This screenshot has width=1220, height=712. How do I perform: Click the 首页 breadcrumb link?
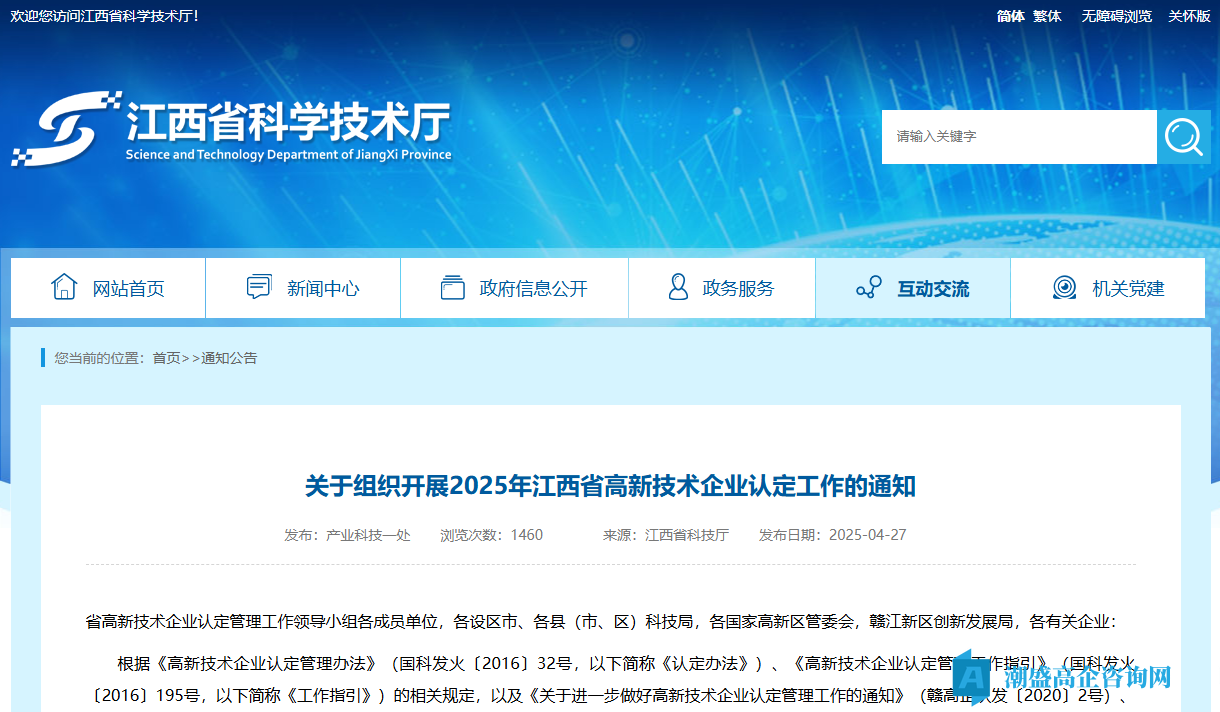166,358
